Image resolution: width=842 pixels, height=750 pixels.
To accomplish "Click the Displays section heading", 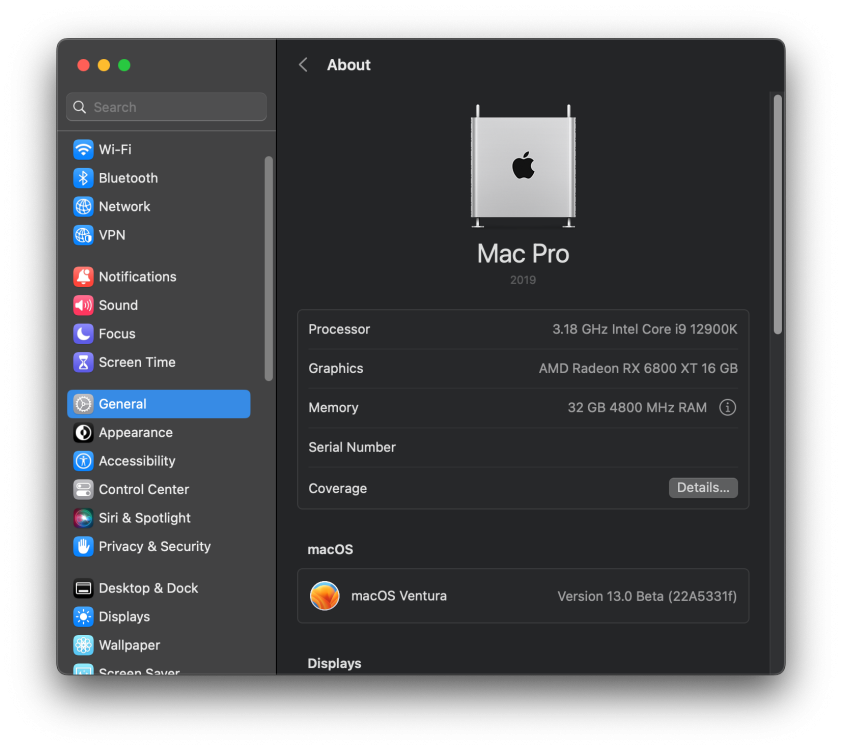I will 335,663.
